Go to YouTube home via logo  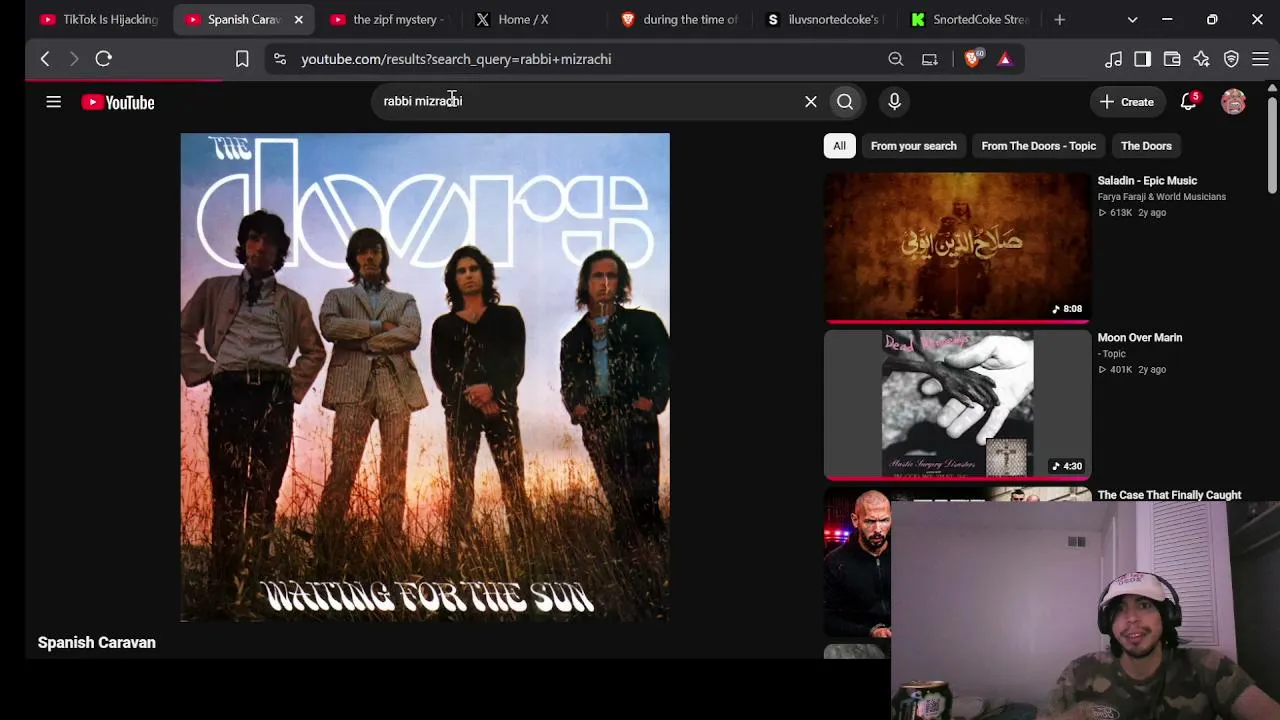click(x=118, y=102)
